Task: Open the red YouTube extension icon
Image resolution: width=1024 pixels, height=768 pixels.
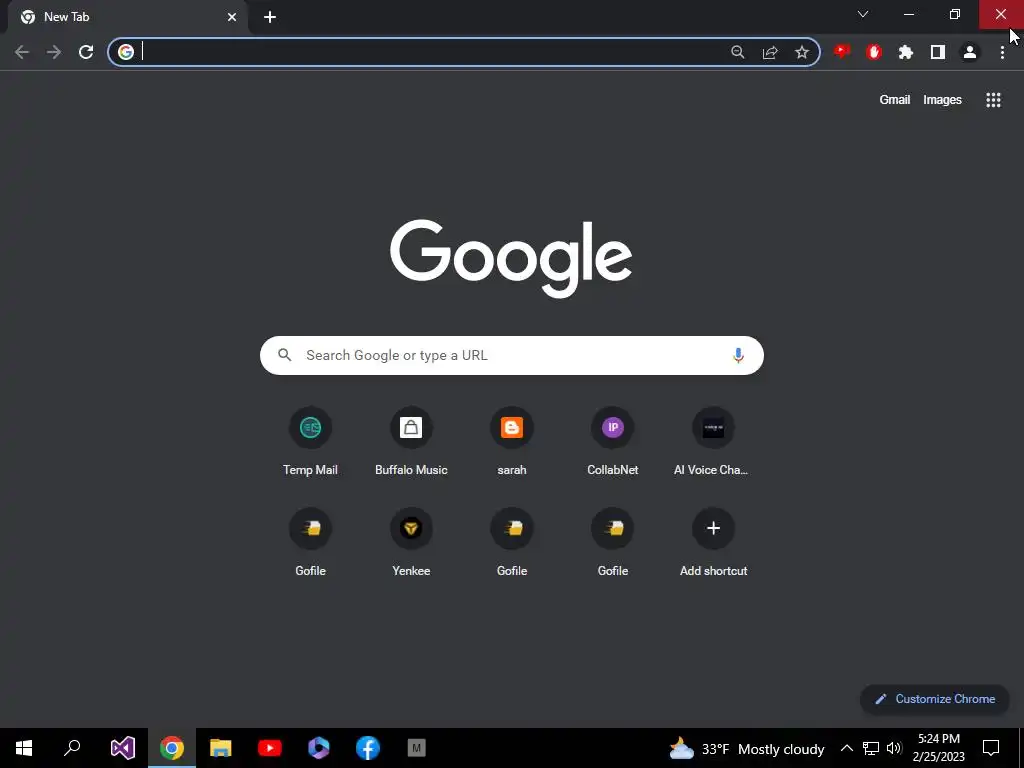Action: [x=842, y=52]
